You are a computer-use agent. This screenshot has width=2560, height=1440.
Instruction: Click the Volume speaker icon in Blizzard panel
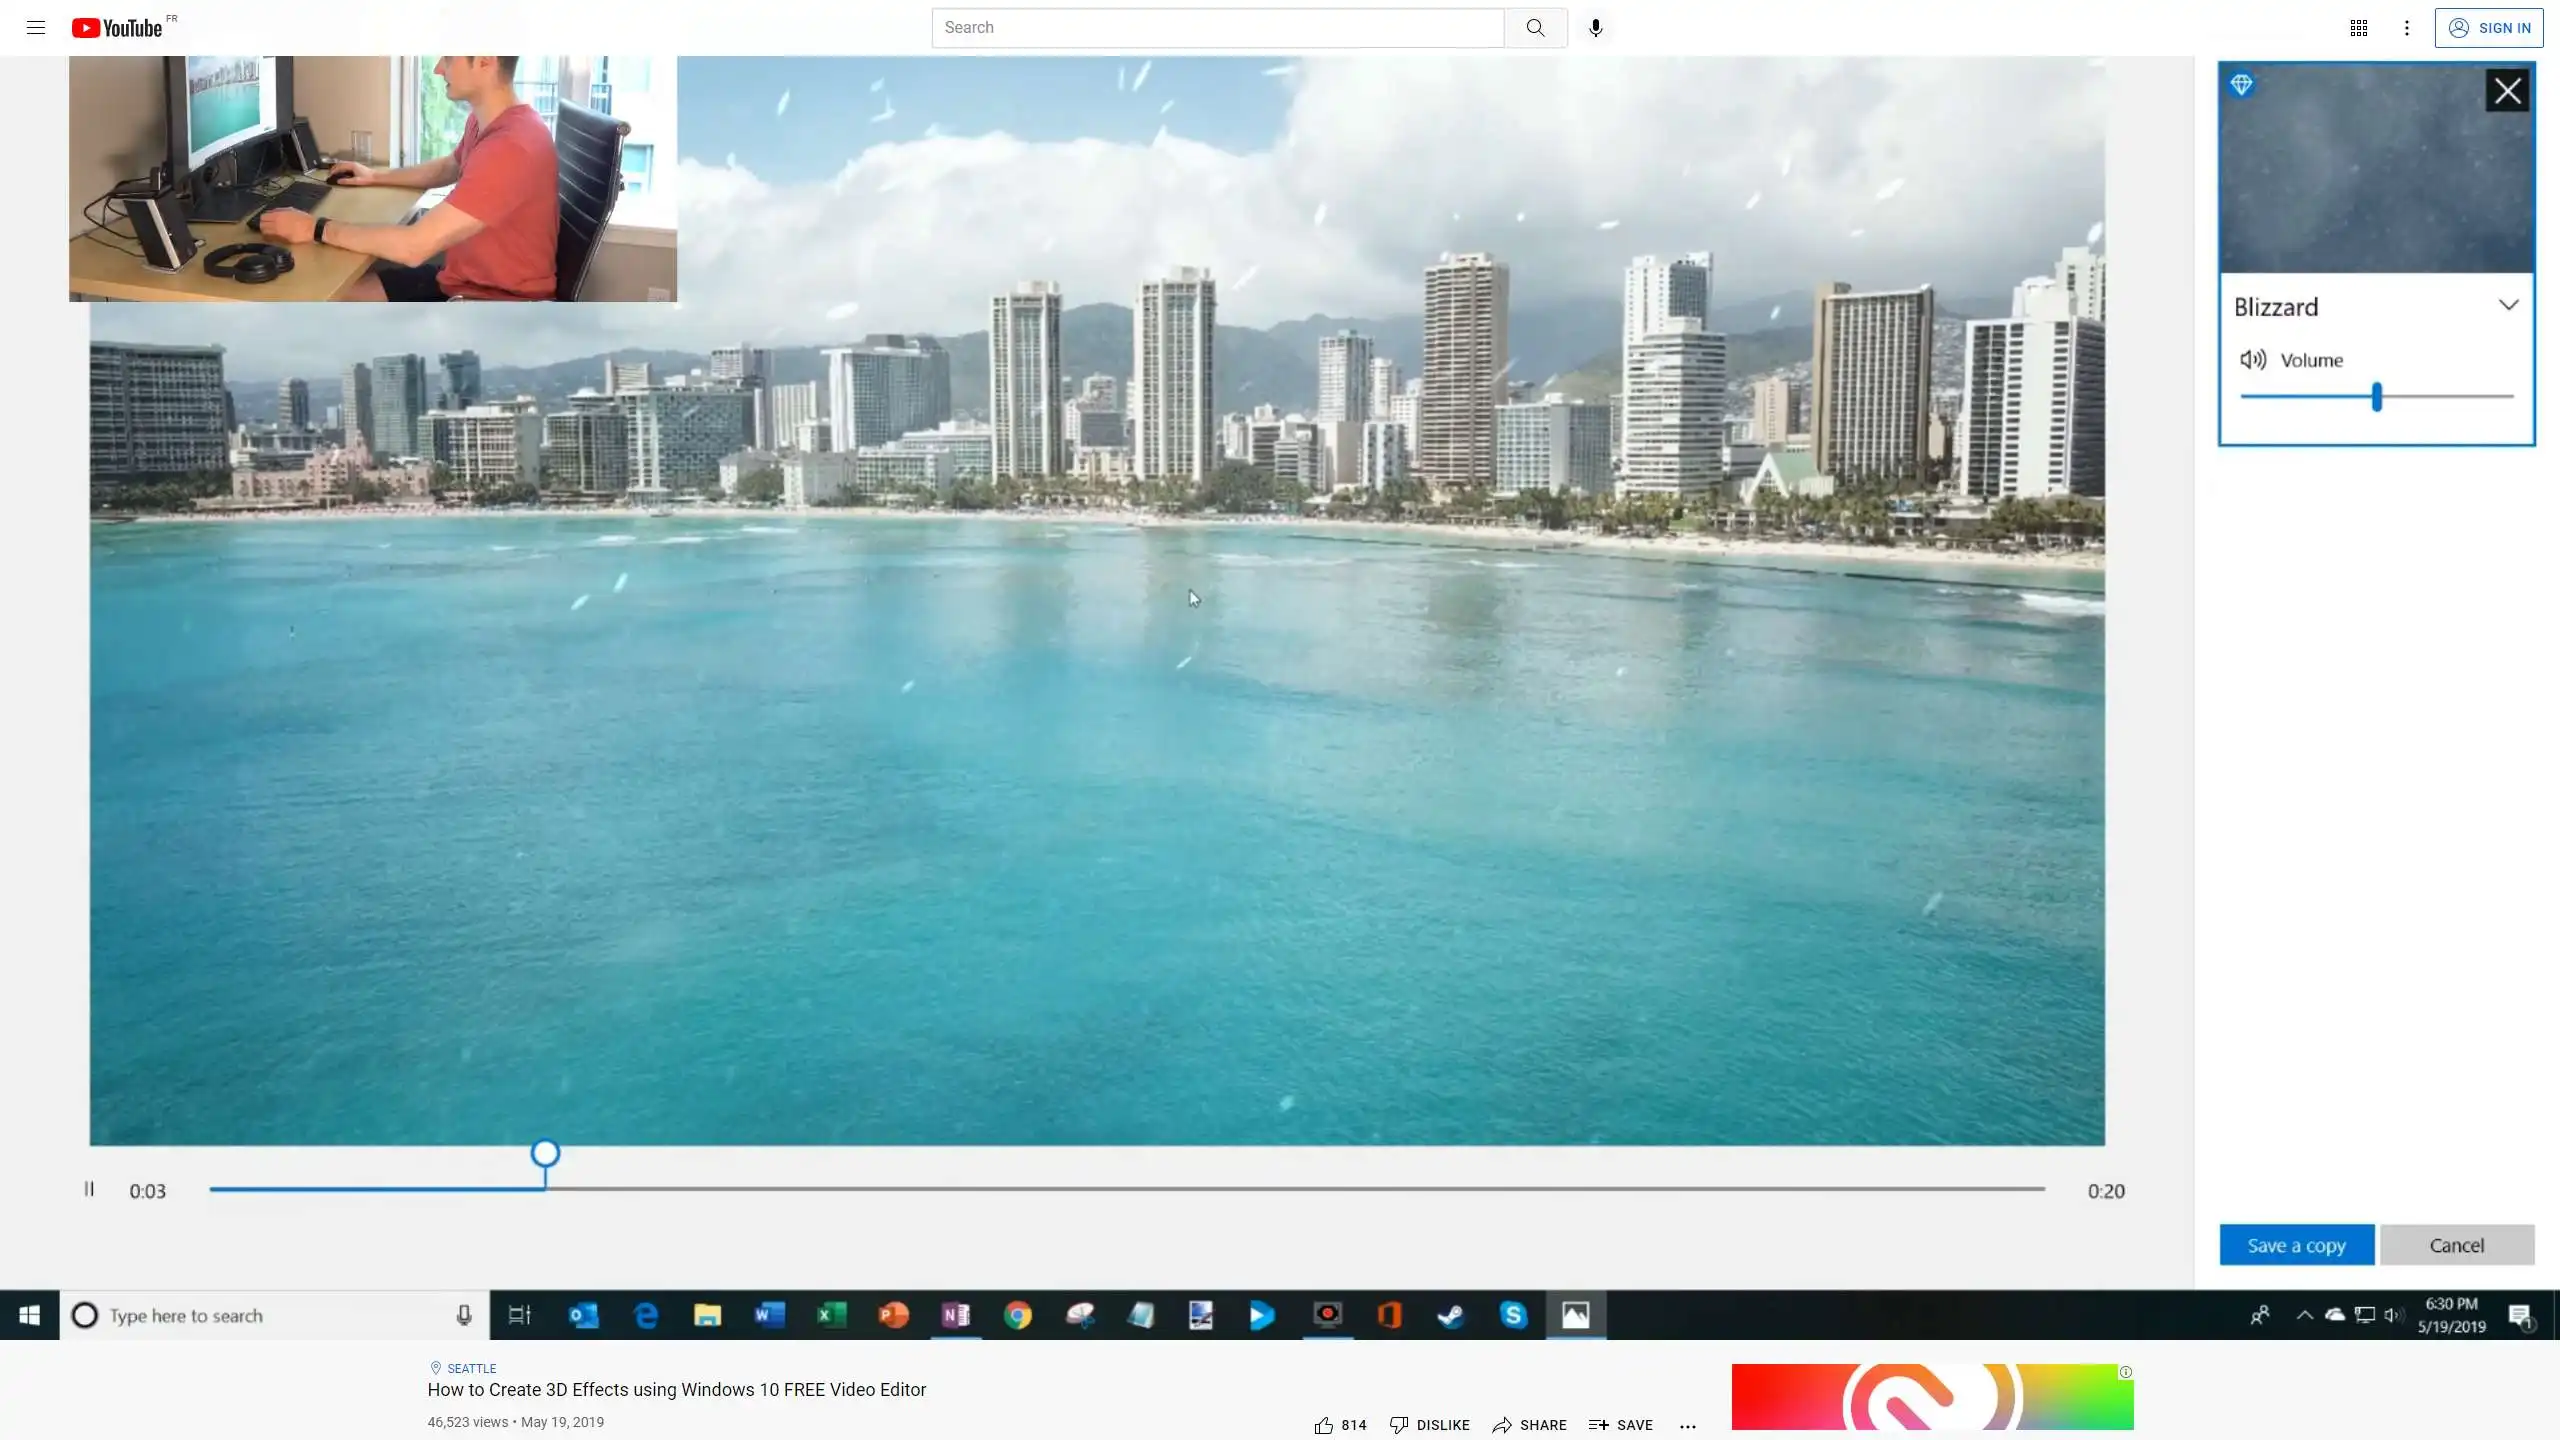(x=2253, y=360)
